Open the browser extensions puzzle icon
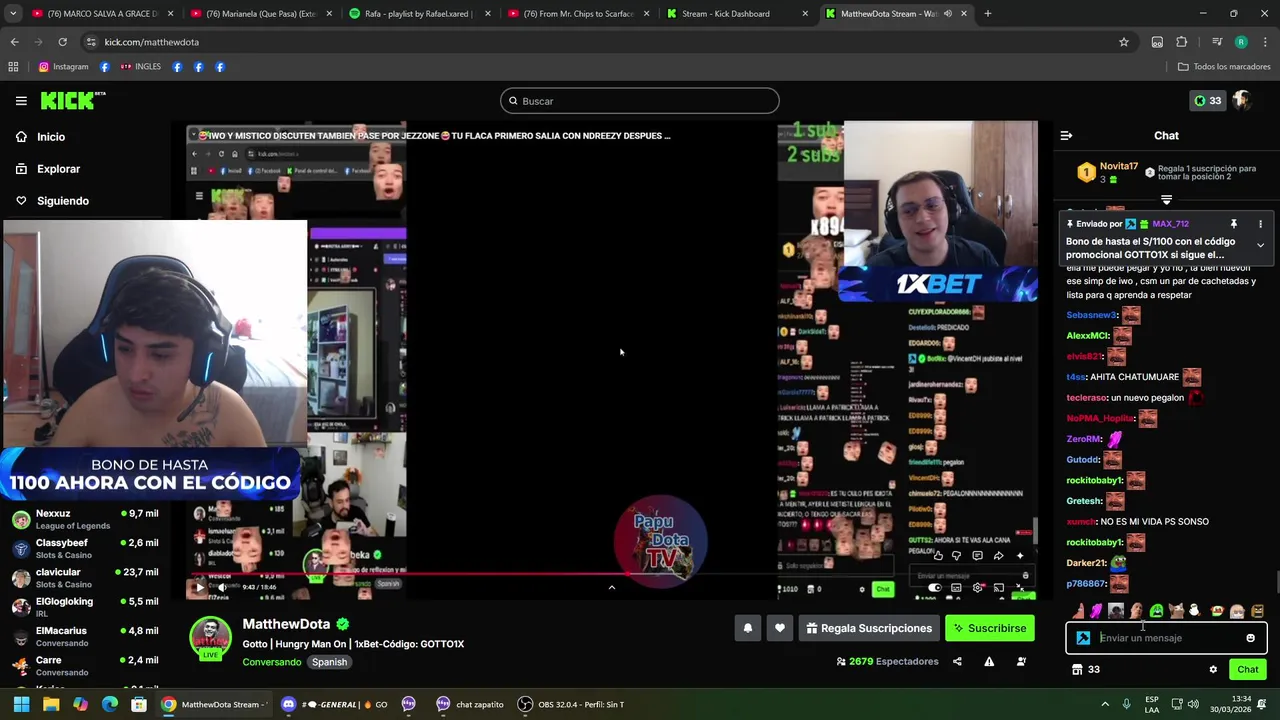This screenshot has width=1280, height=720. [1182, 42]
